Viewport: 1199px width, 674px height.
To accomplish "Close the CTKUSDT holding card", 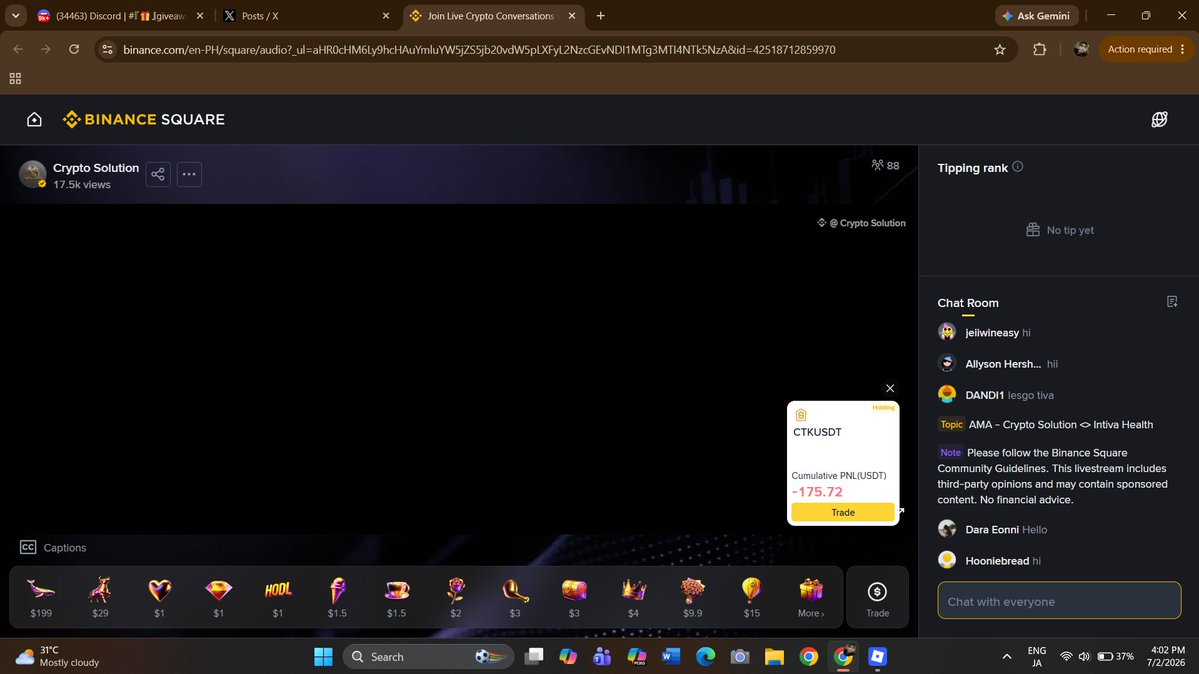I will (x=890, y=389).
